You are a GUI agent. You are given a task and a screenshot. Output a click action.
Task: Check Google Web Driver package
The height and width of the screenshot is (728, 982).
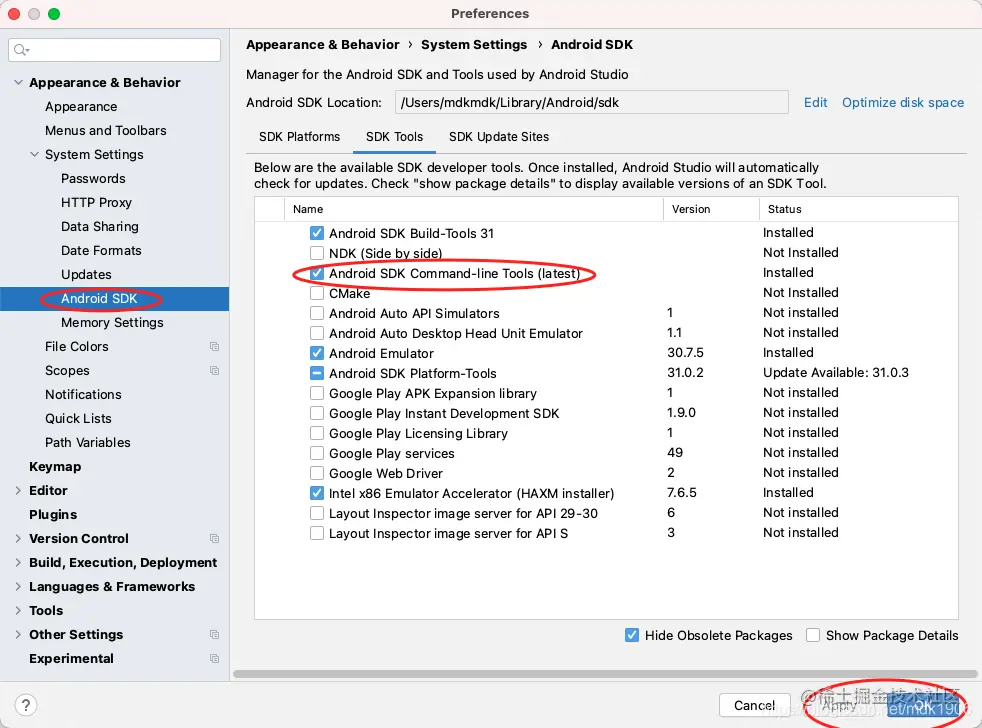click(317, 474)
